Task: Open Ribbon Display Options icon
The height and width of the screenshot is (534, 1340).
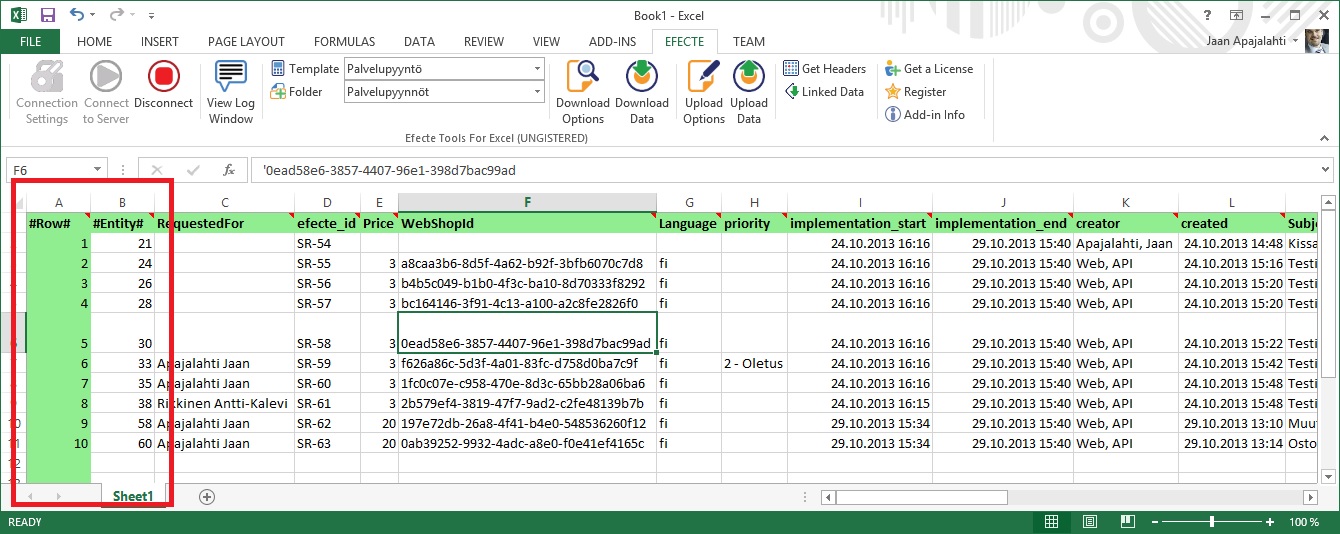Action: (x=1237, y=15)
